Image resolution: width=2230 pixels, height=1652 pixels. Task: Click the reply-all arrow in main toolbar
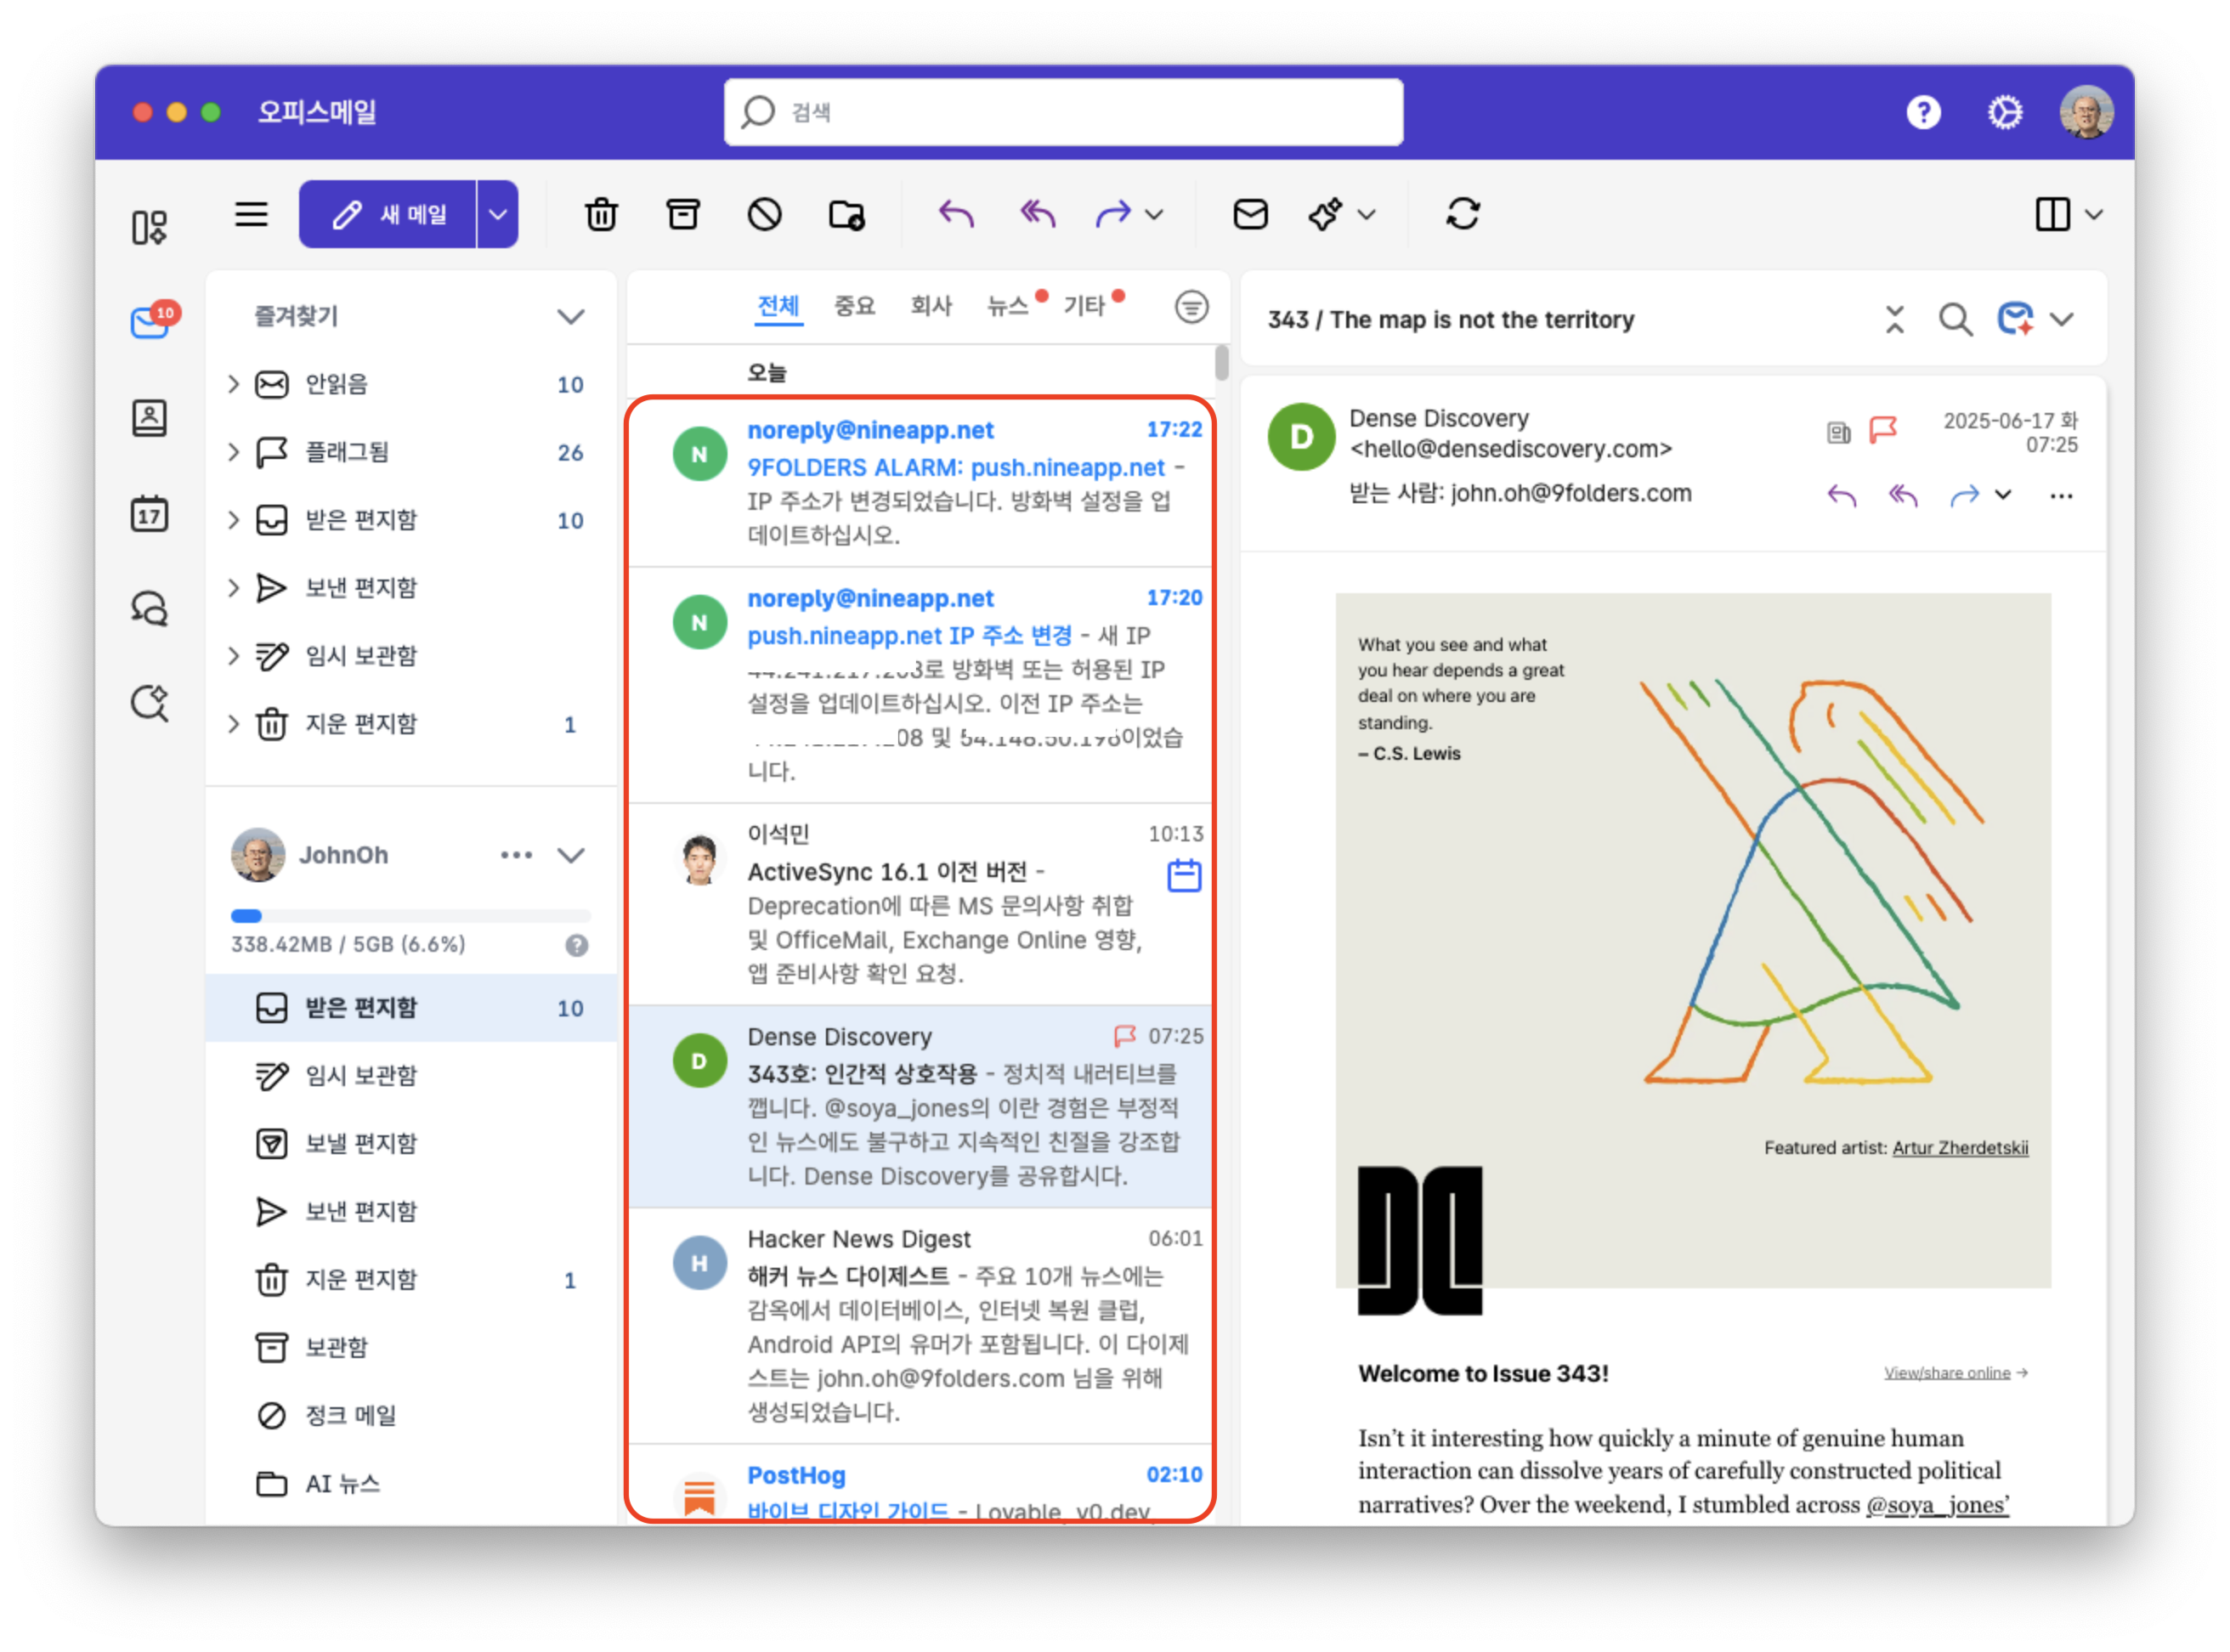(x=1037, y=214)
